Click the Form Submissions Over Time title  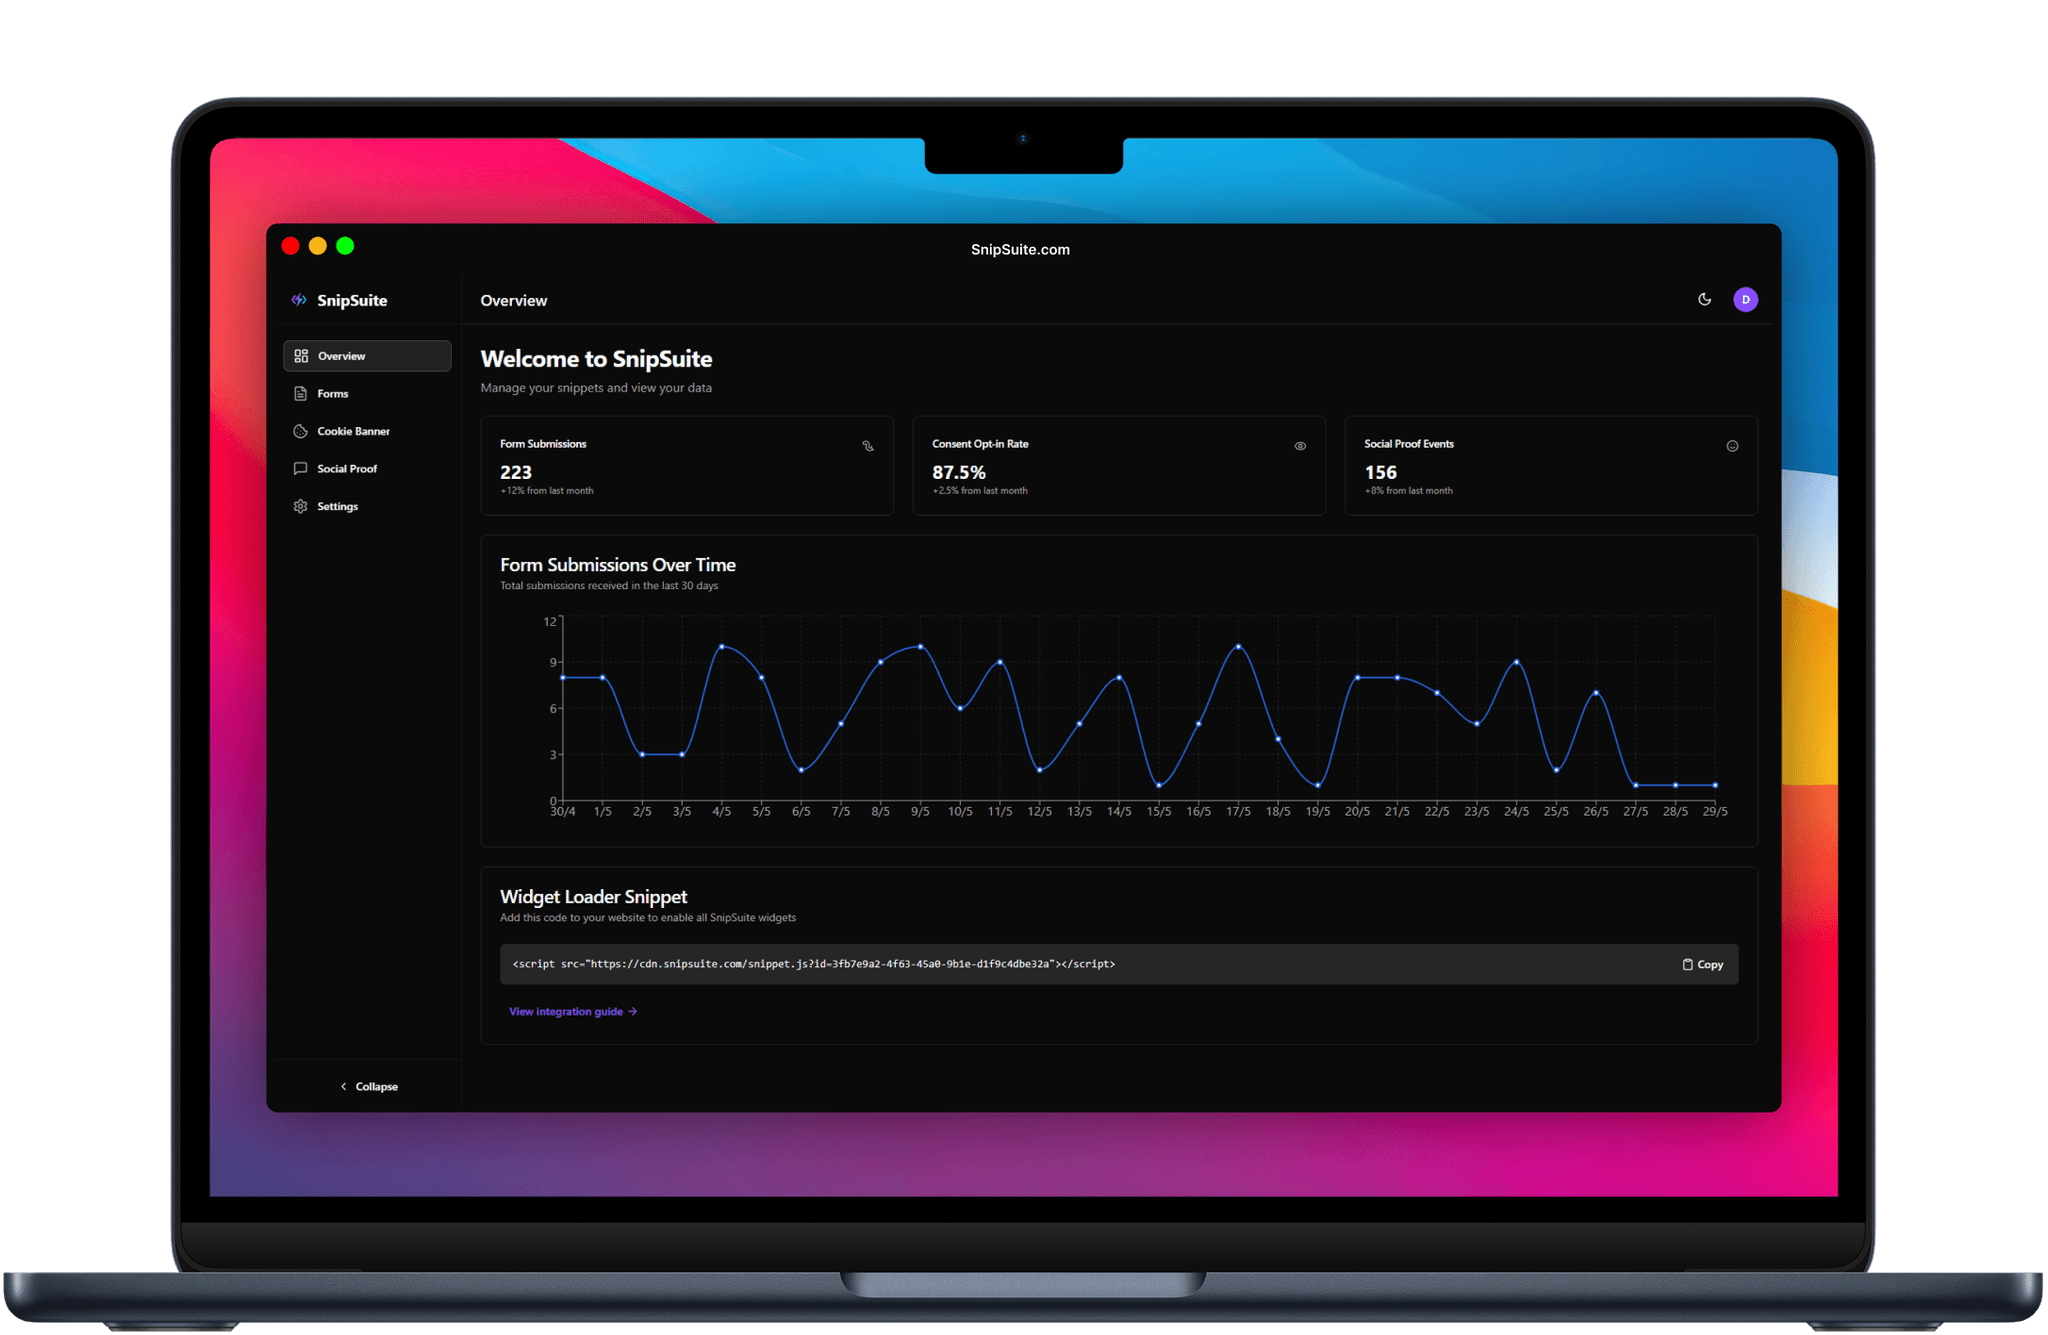coord(618,565)
